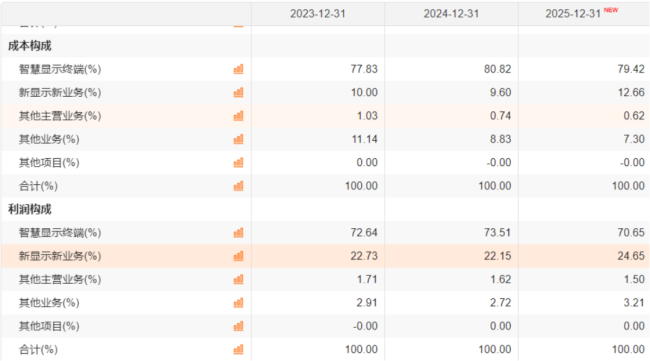
Task: Open chart icon for 成本构成 智慧显示终端(%)
Action: click(x=238, y=69)
